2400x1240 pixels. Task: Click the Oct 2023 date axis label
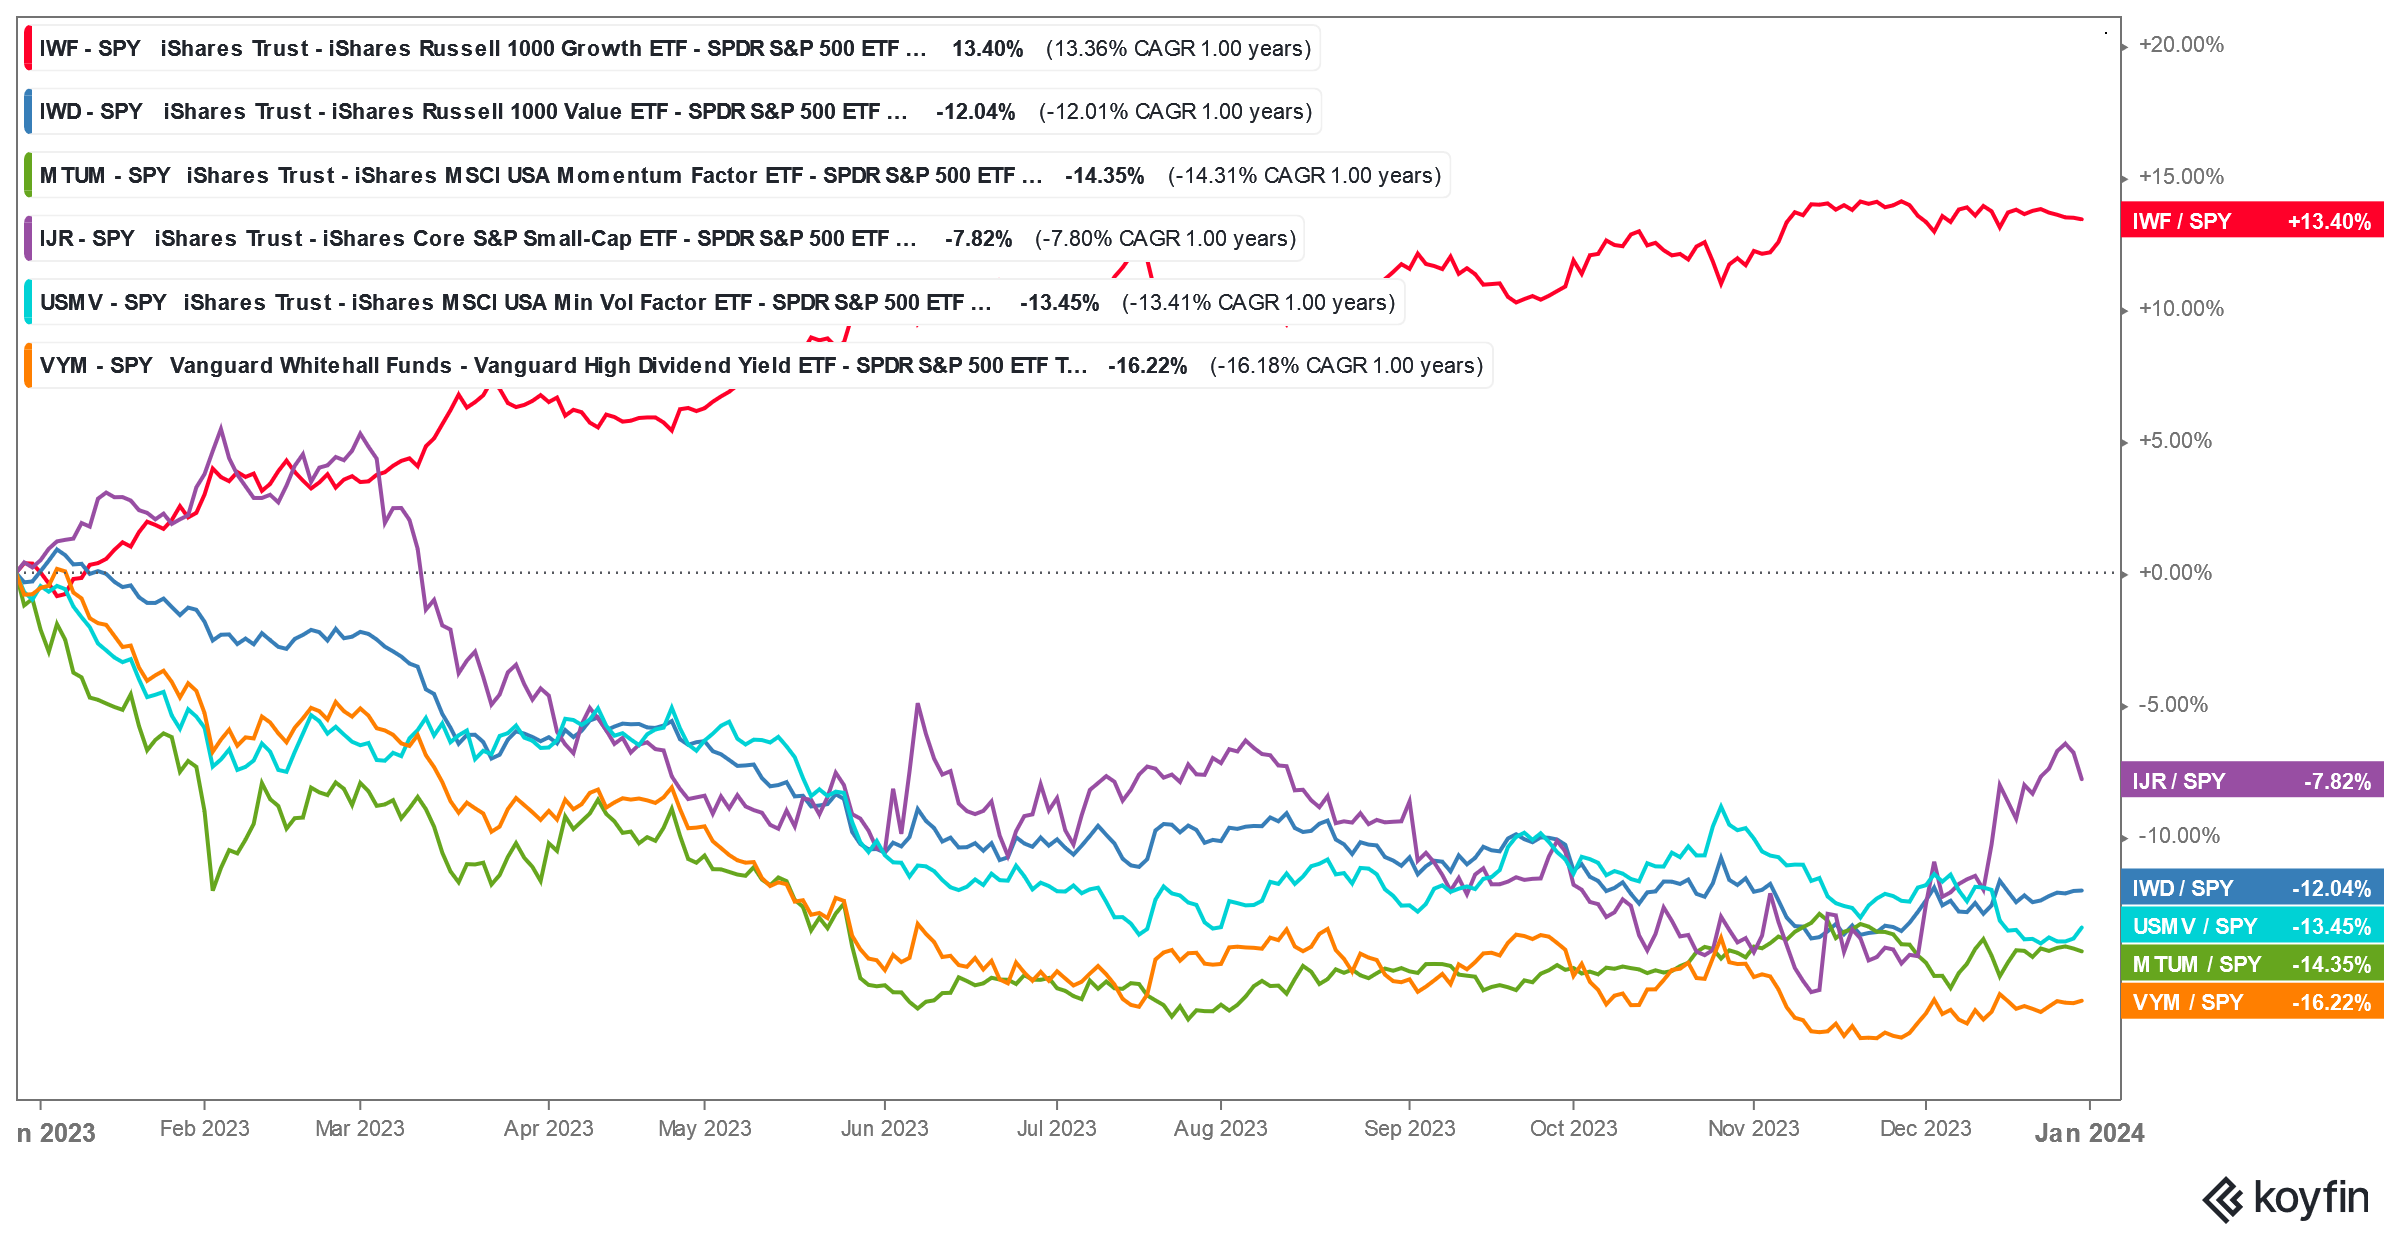[1573, 1129]
